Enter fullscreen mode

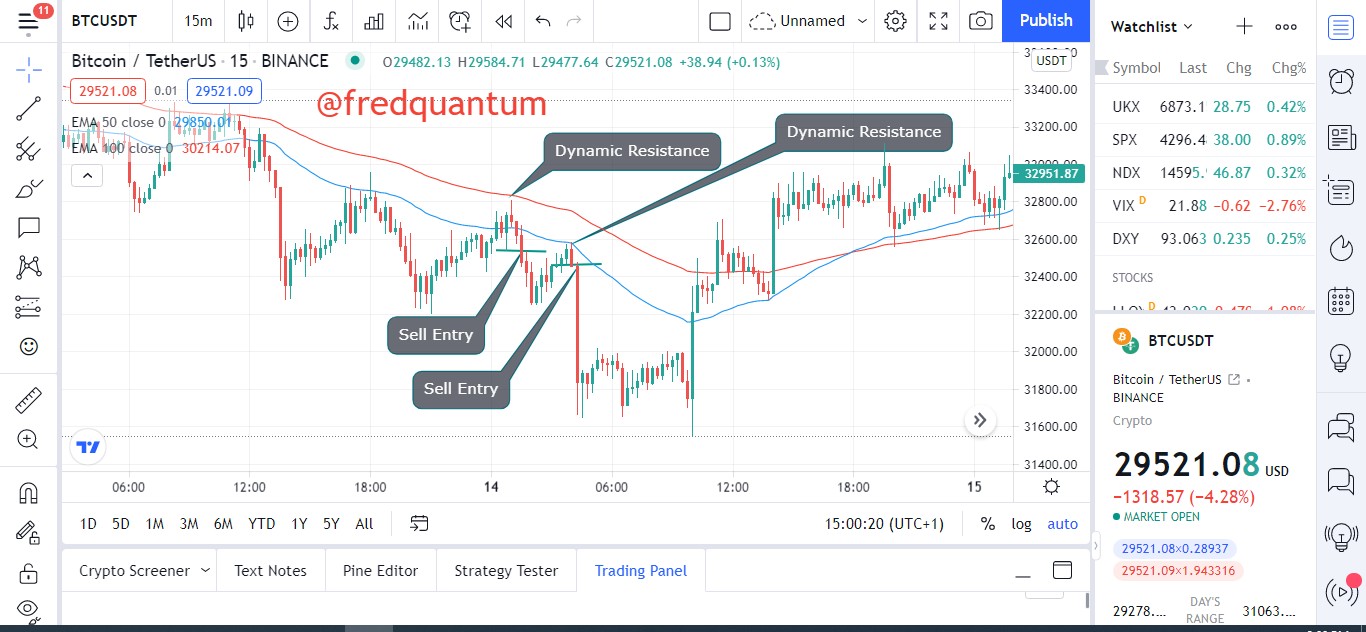pyautogui.click(x=938, y=21)
